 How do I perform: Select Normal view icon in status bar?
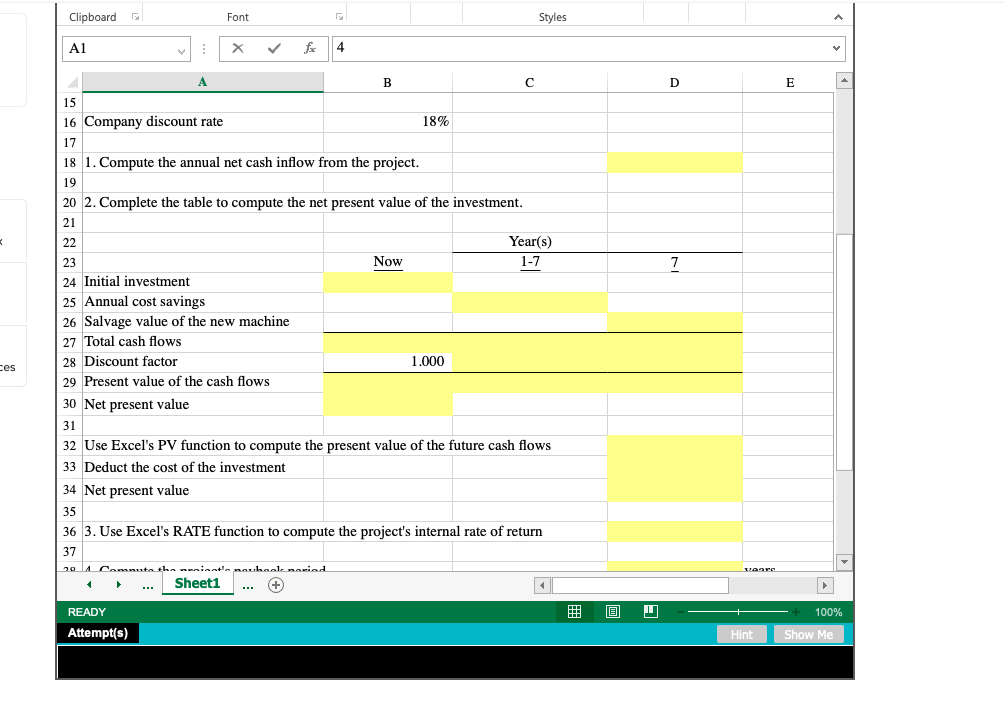(x=574, y=611)
